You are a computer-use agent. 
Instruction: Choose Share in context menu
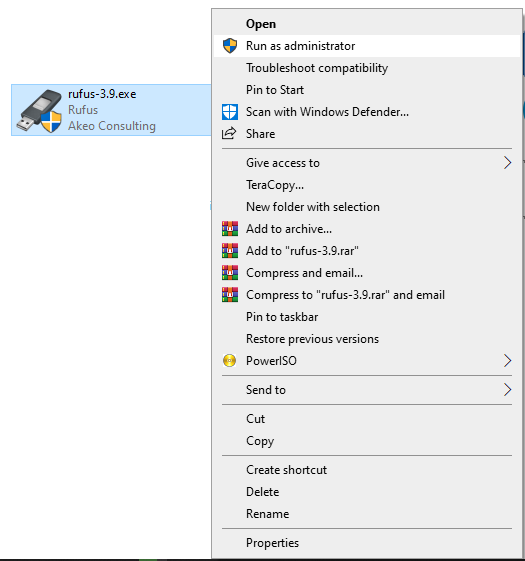point(366,134)
